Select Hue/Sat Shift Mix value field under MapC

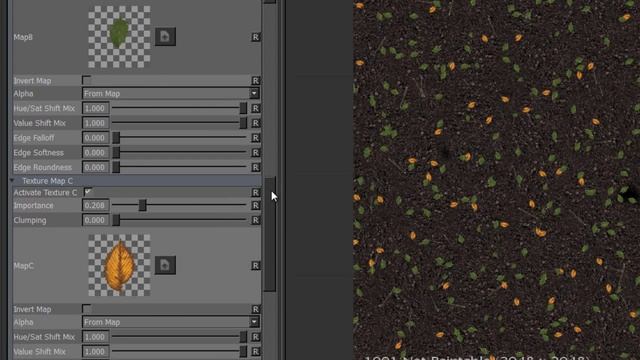pyautogui.click(x=96, y=337)
